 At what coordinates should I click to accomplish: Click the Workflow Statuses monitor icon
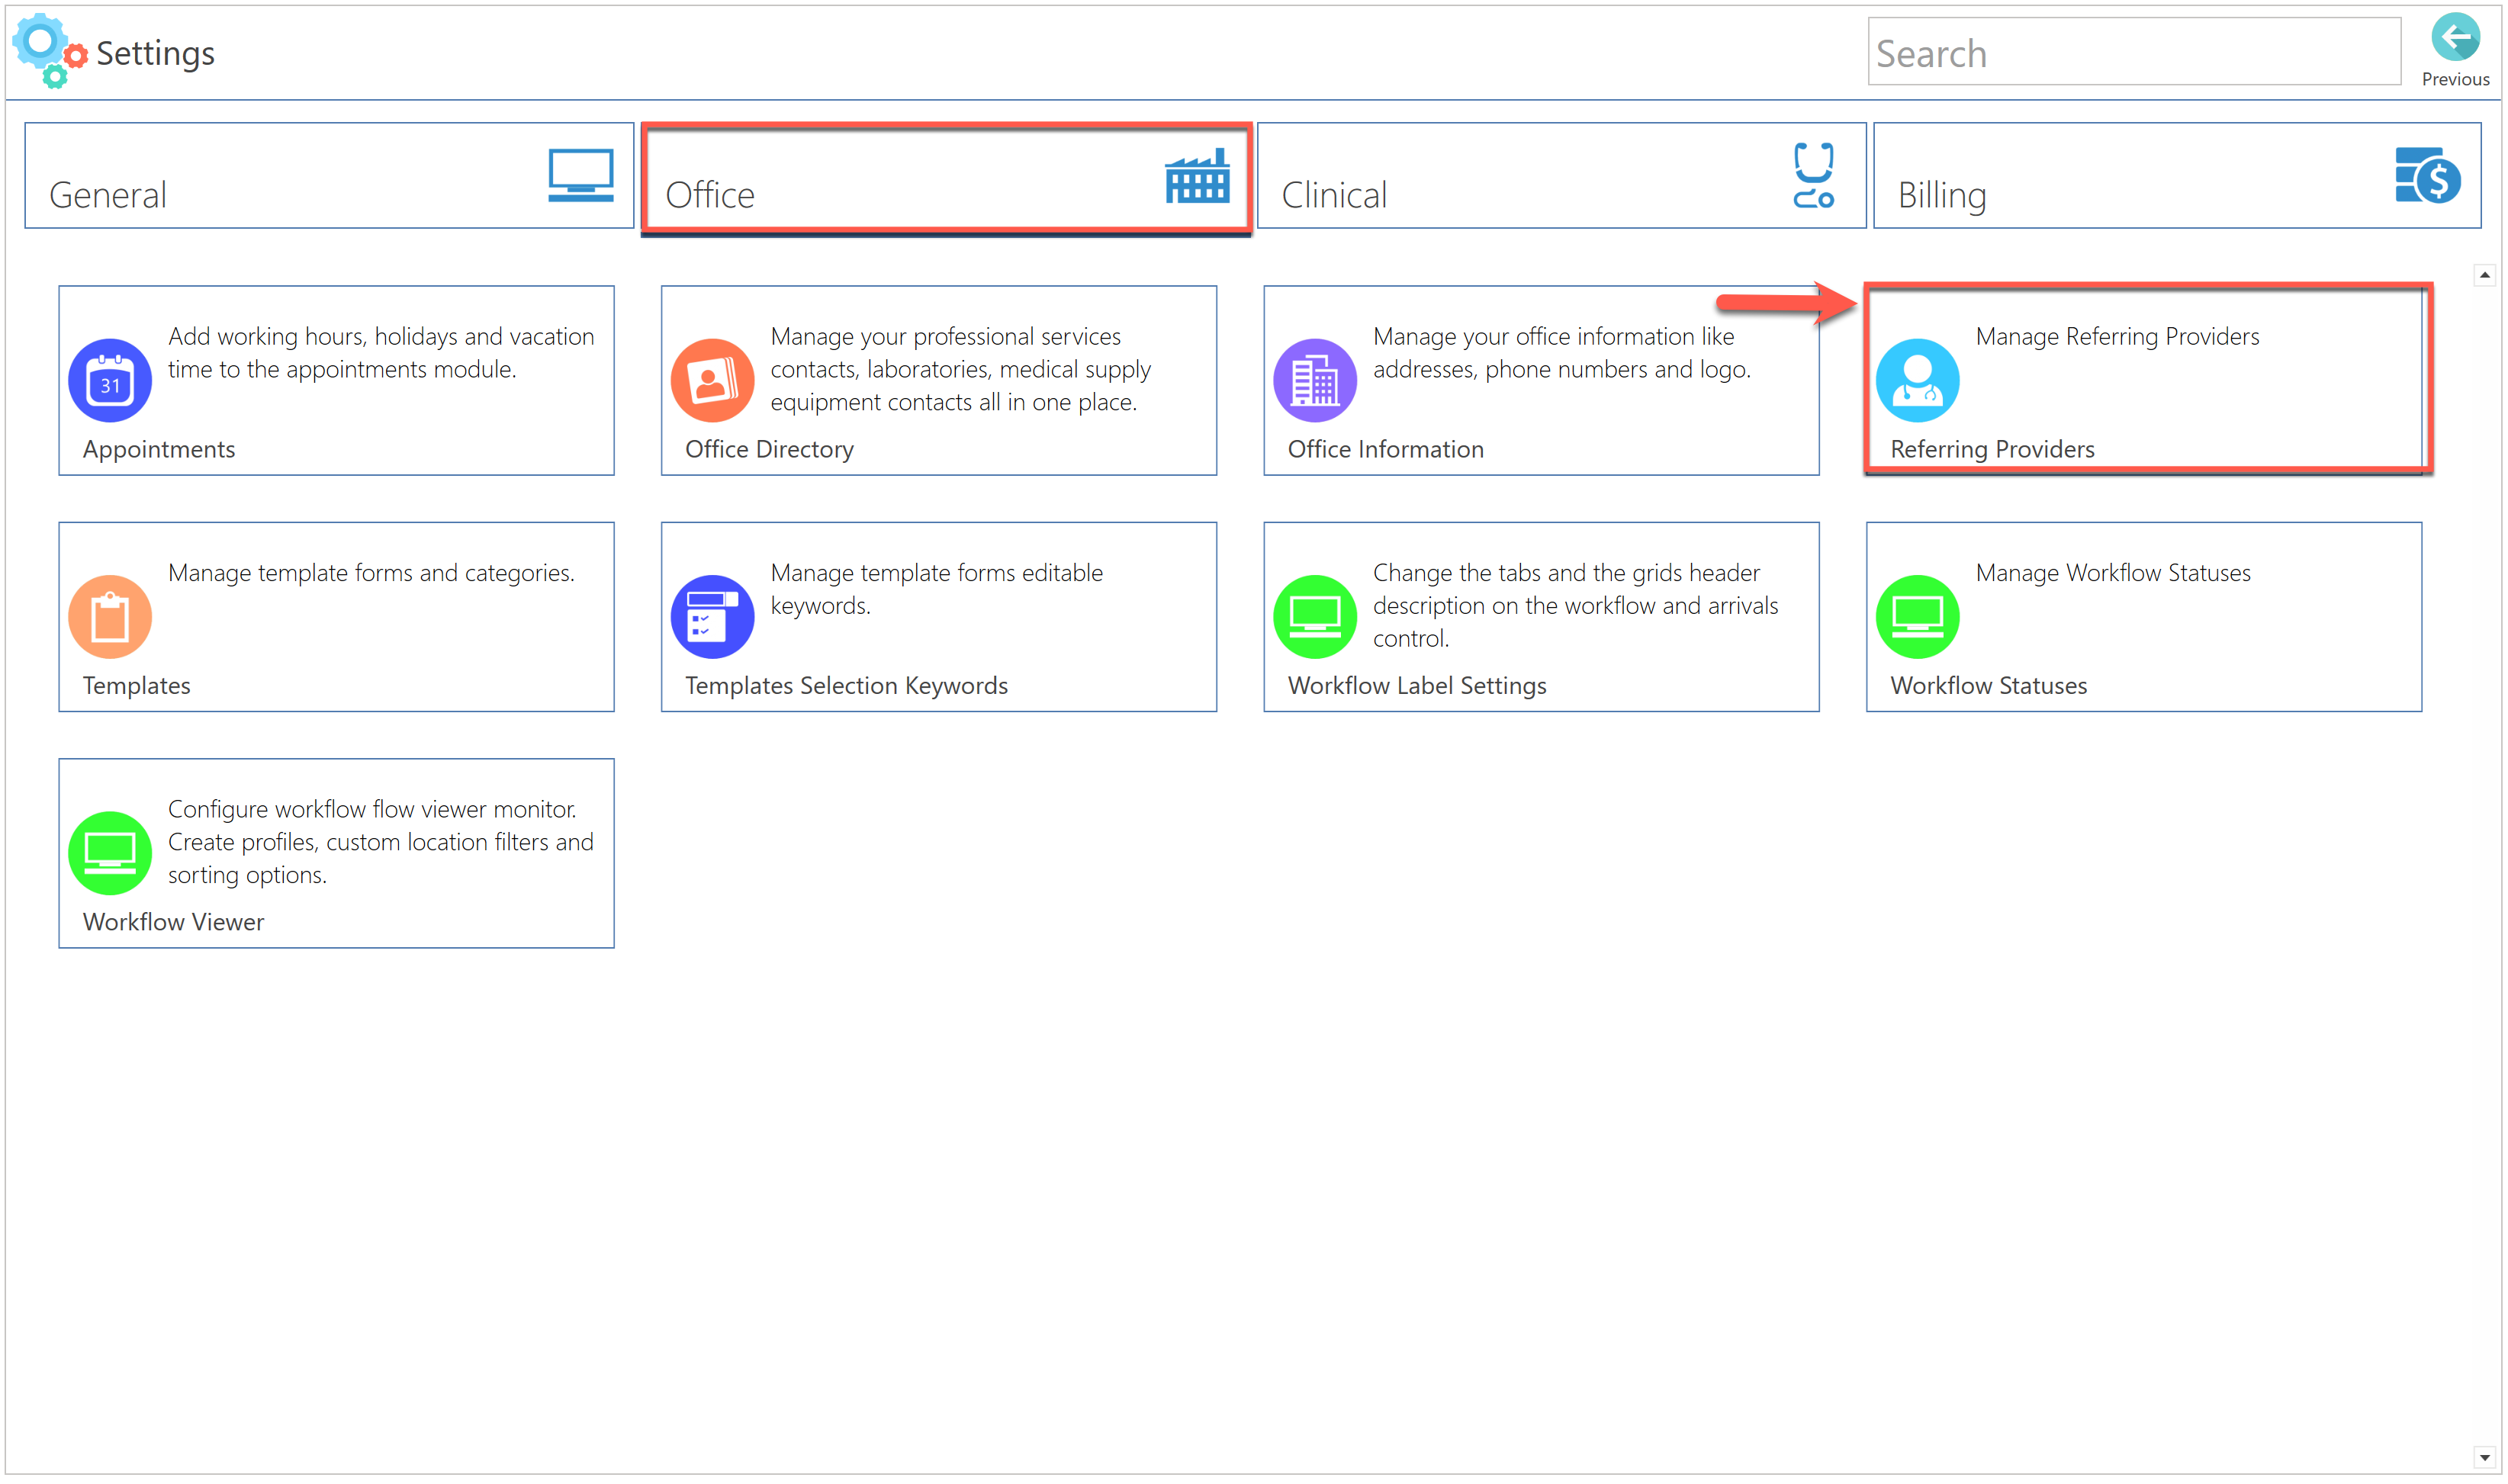point(1916,616)
